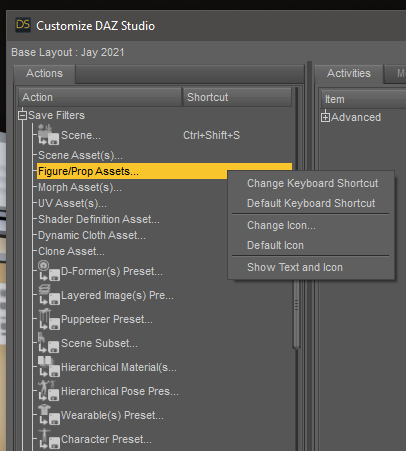This screenshot has height=451, width=406.
Task: Click the Character Preset icon
Action: click(x=49, y=439)
